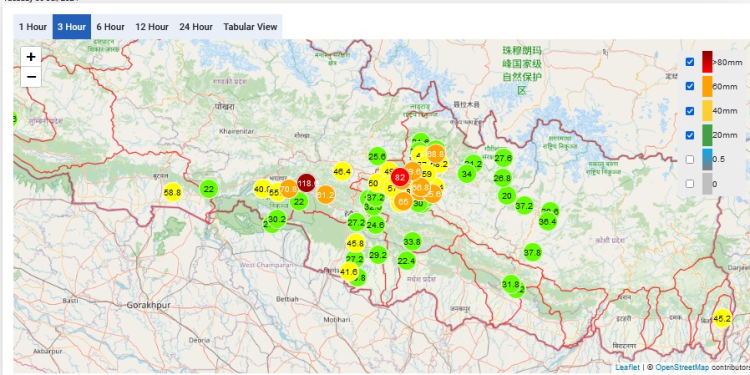Click the yellow 41.6 station marker
The width and height of the screenshot is (750, 375).
point(349,272)
